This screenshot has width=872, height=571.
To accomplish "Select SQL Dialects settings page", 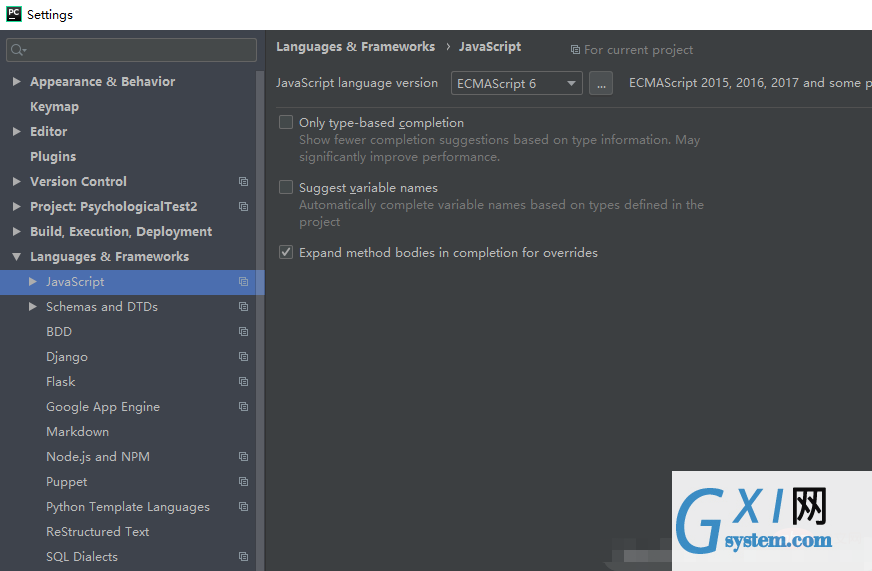I will point(82,557).
